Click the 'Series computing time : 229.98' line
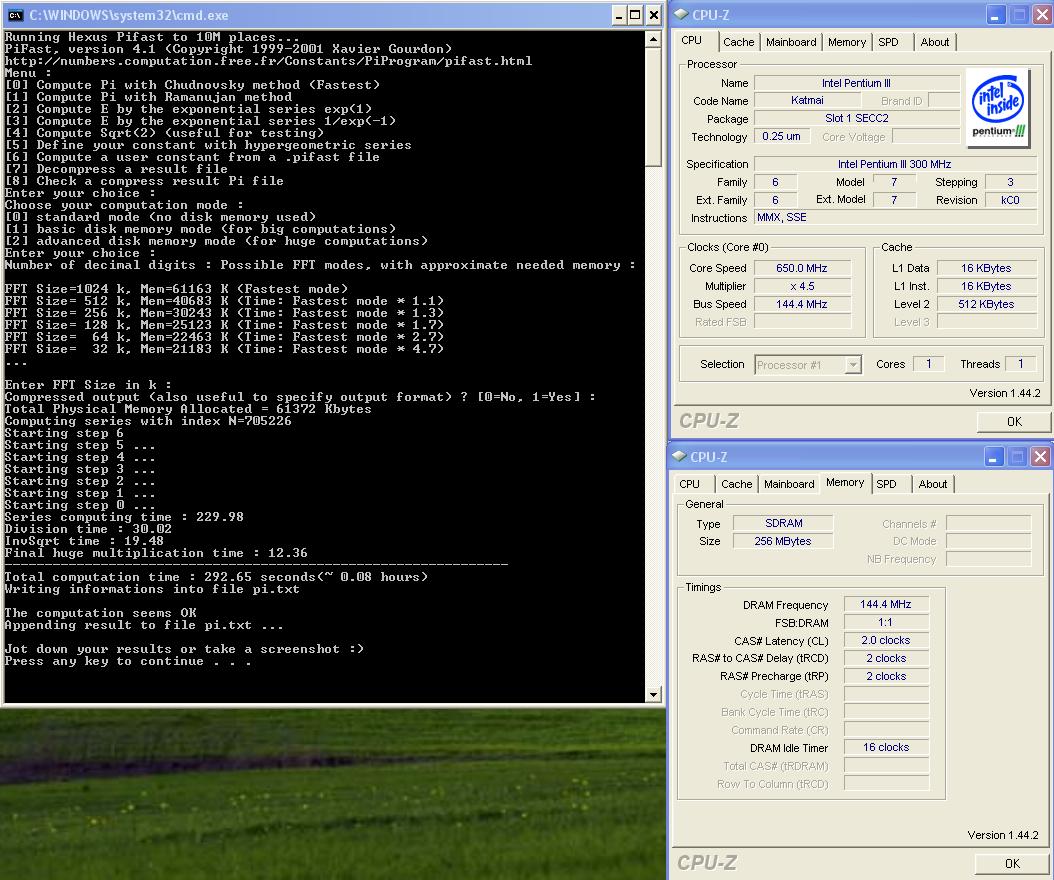 coord(124,517)
